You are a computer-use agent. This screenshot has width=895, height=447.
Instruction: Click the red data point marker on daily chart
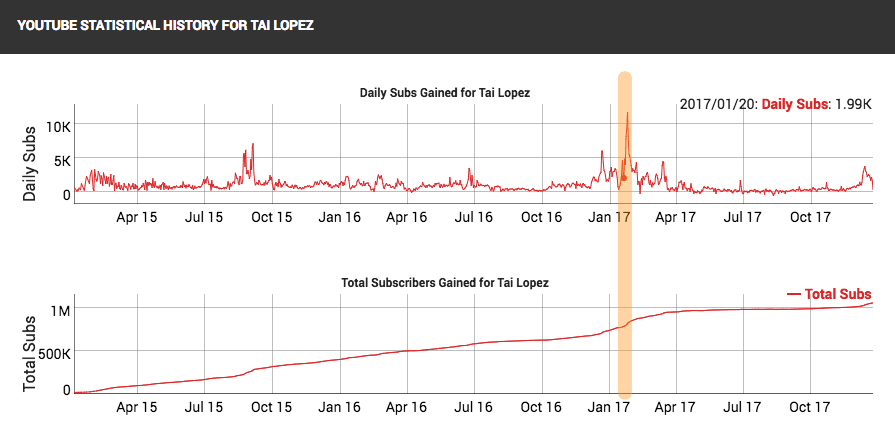[x=624, y=178]
